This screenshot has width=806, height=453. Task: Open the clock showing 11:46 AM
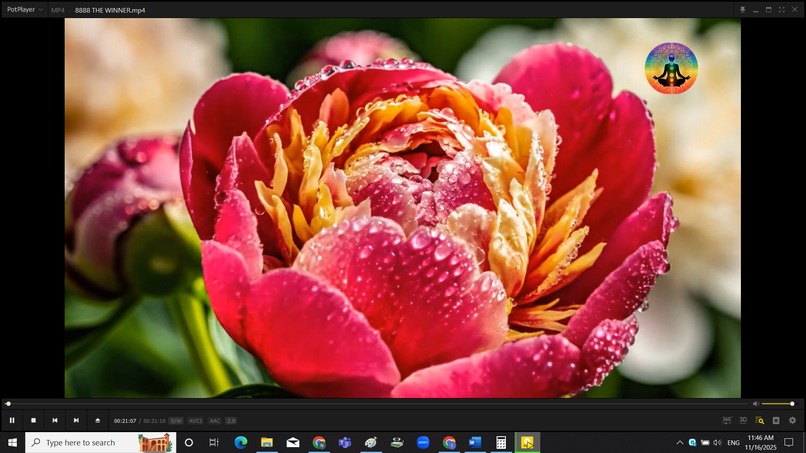tap(761, 443)
